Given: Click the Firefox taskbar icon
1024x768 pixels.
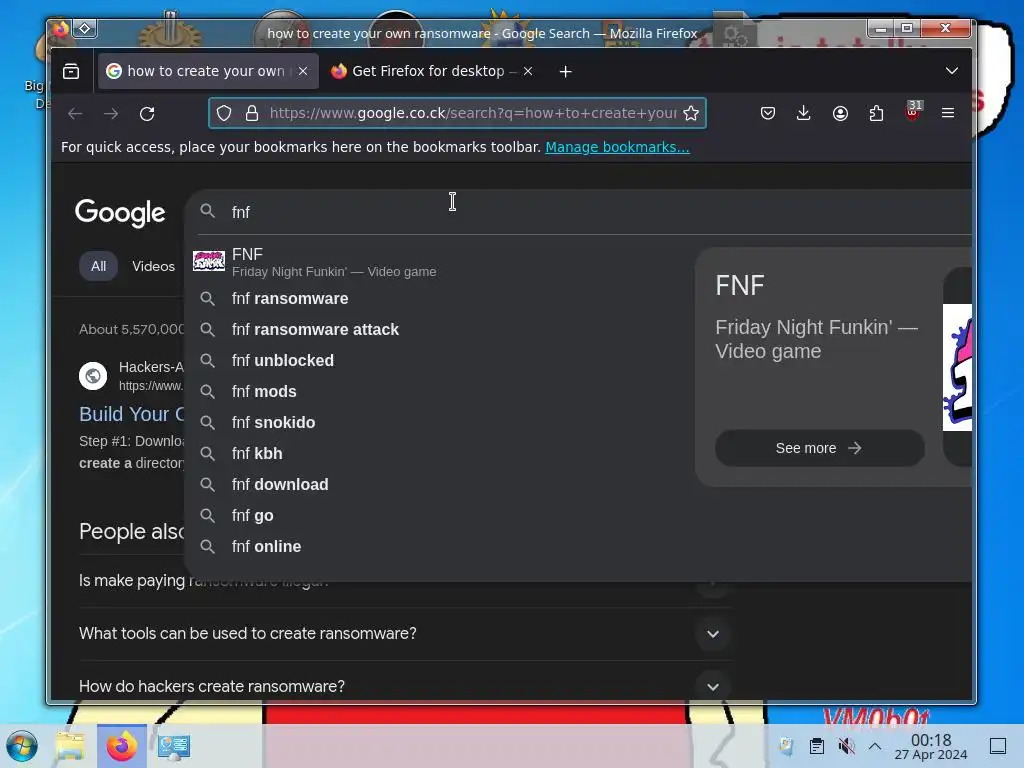Looking at the screenshot, I should click(121, 746).
